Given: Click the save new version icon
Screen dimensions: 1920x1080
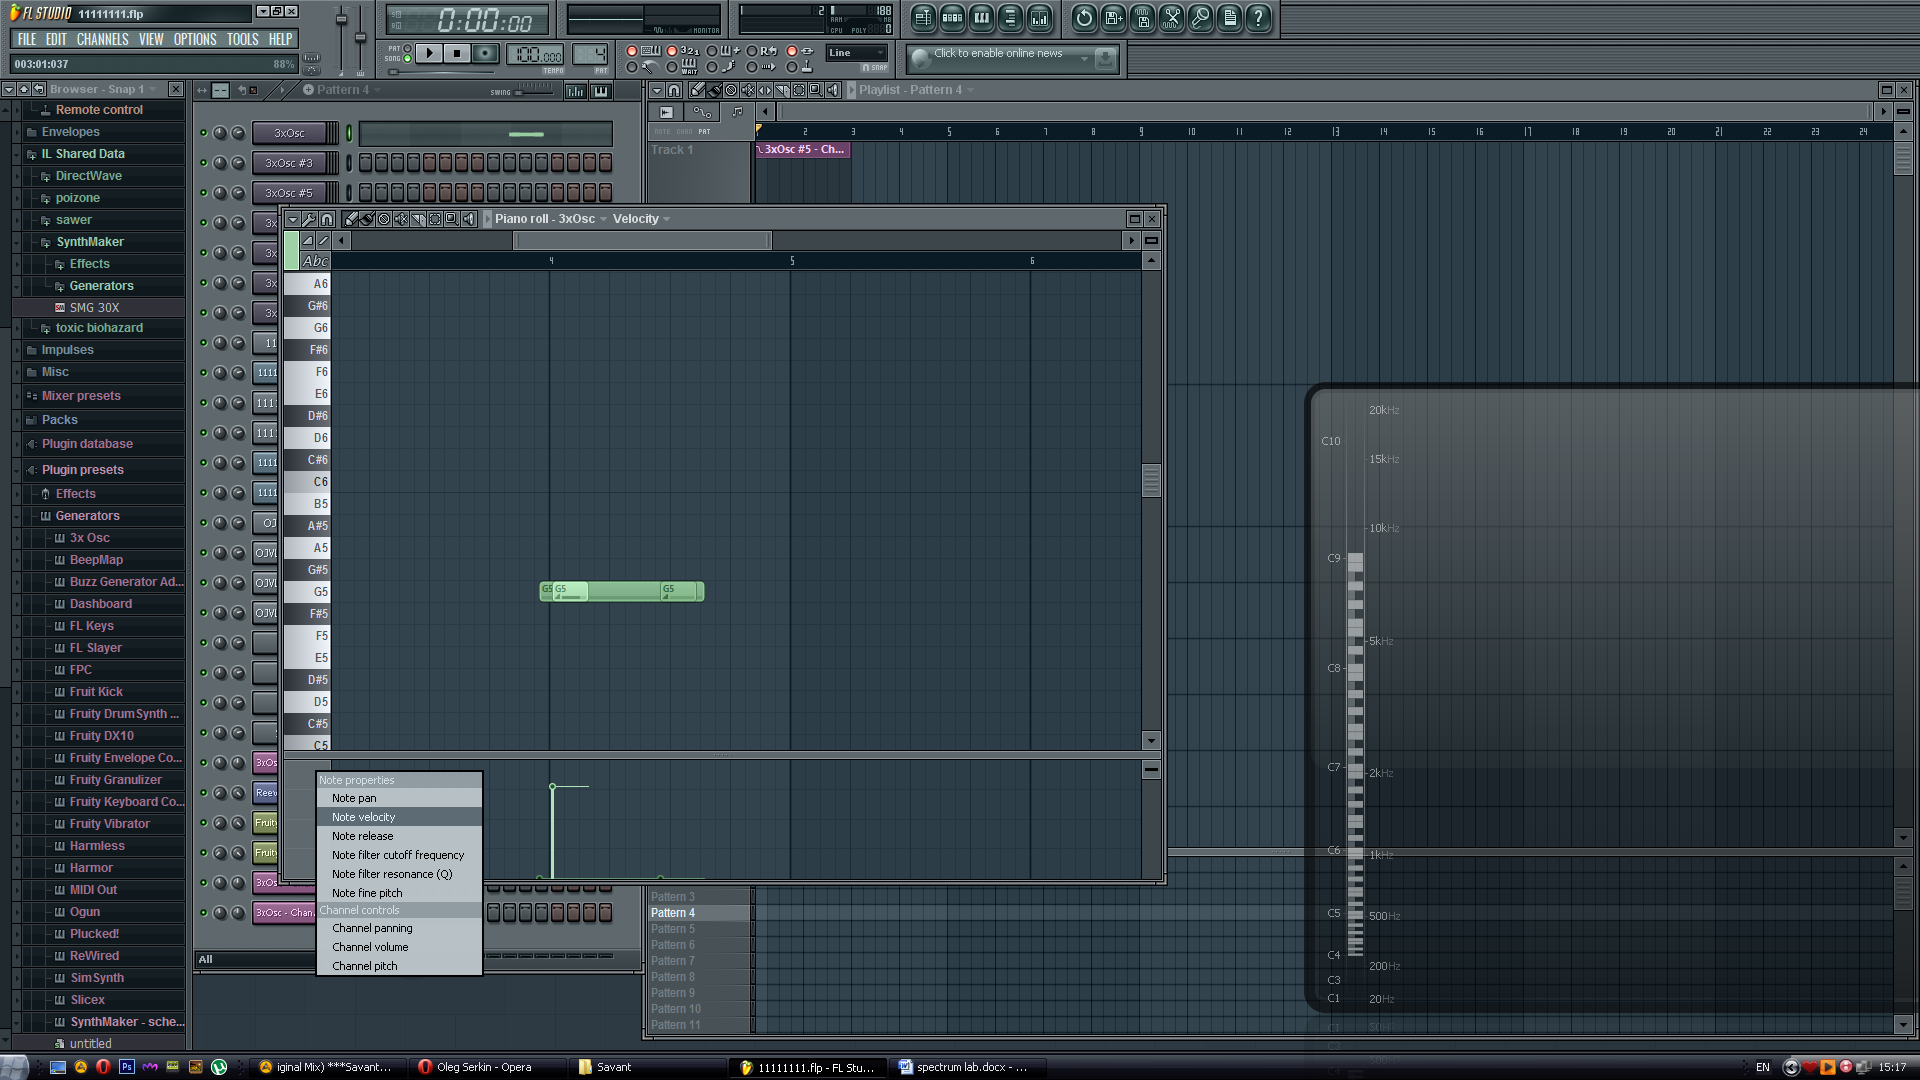Looking at the screenshot, I should 1113,17.
